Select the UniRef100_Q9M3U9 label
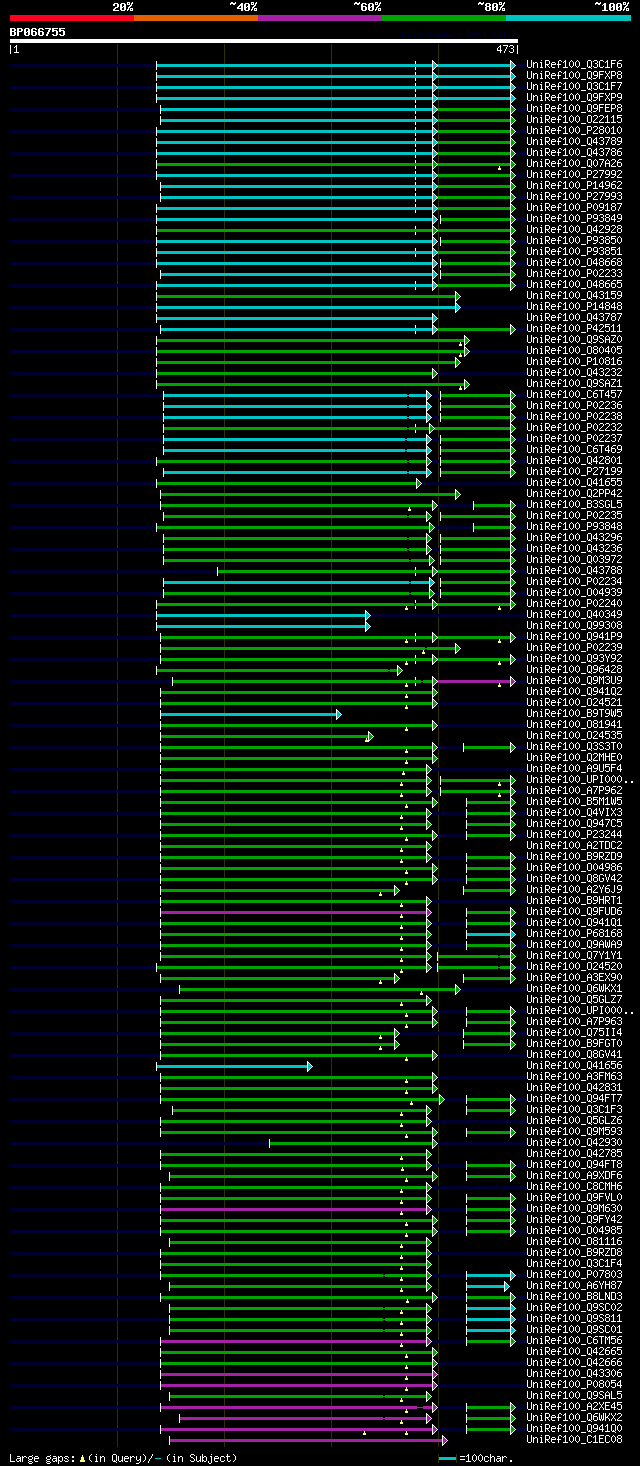 (x=574, y=680)
